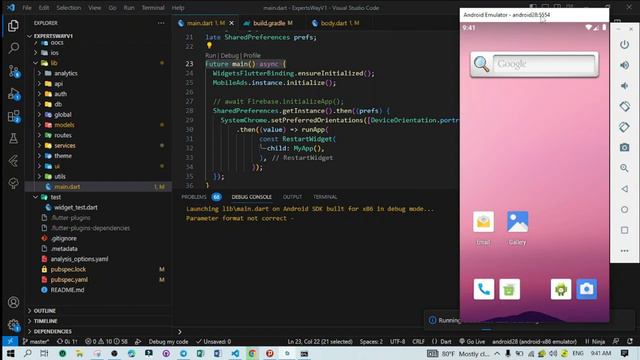Switch to the TERMINAL panel tab

pos(325,197)
